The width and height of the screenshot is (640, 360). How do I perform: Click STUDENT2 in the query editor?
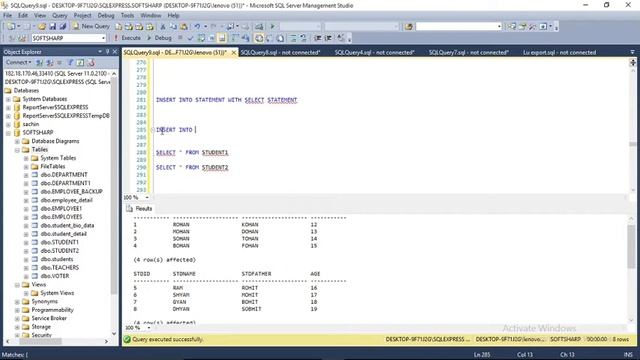point(215,168)
